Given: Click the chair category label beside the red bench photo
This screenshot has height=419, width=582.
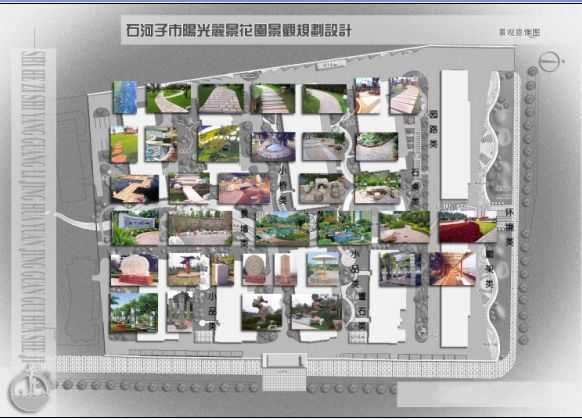Looking at the screenshot, I should pyautogui.click(x=510, y=227).
